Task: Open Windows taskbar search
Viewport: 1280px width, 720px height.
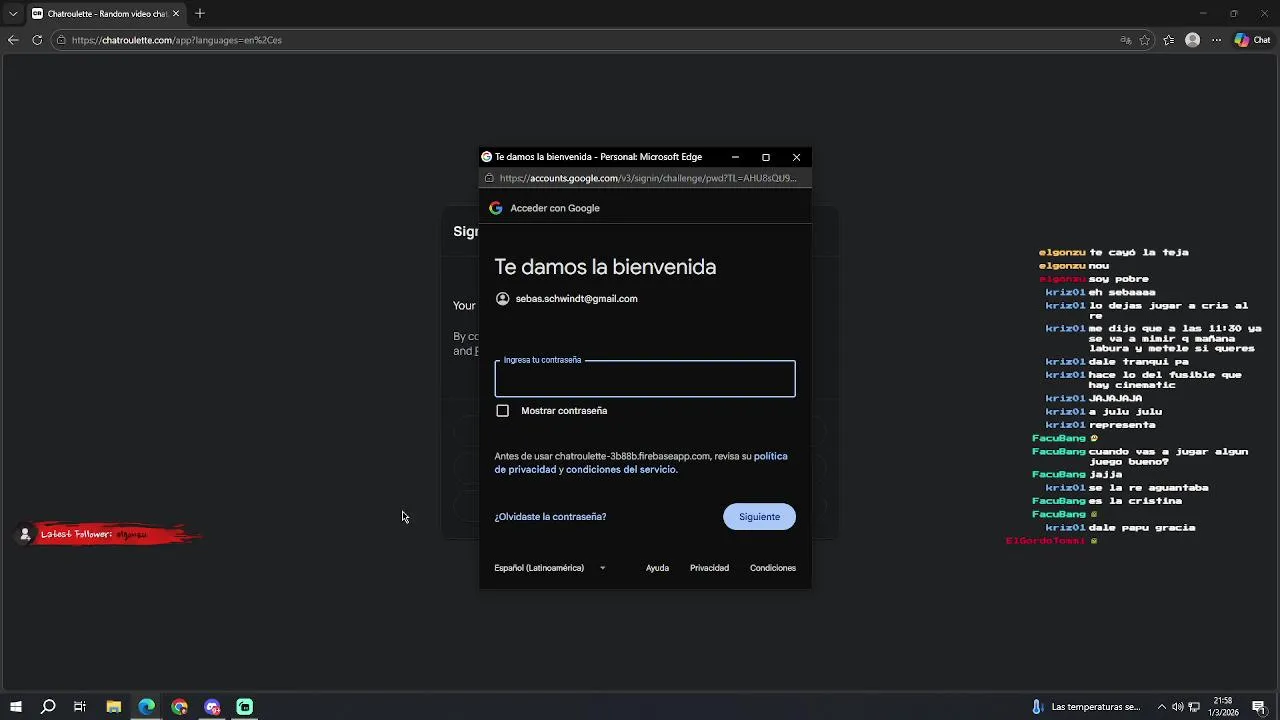Action: (48, 707)
